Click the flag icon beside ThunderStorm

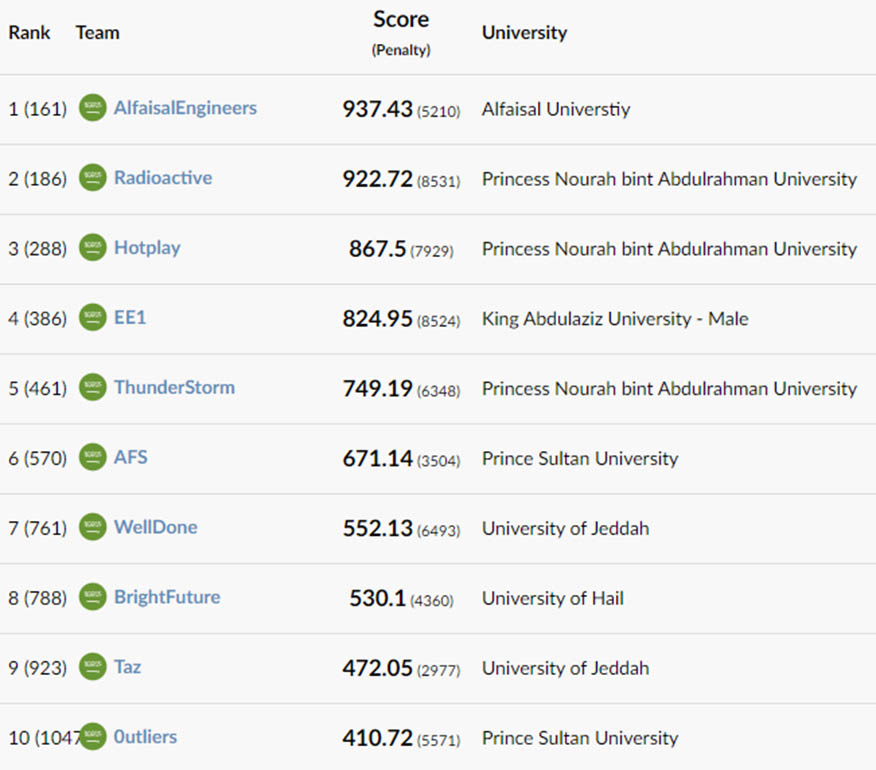click(92, 387)
